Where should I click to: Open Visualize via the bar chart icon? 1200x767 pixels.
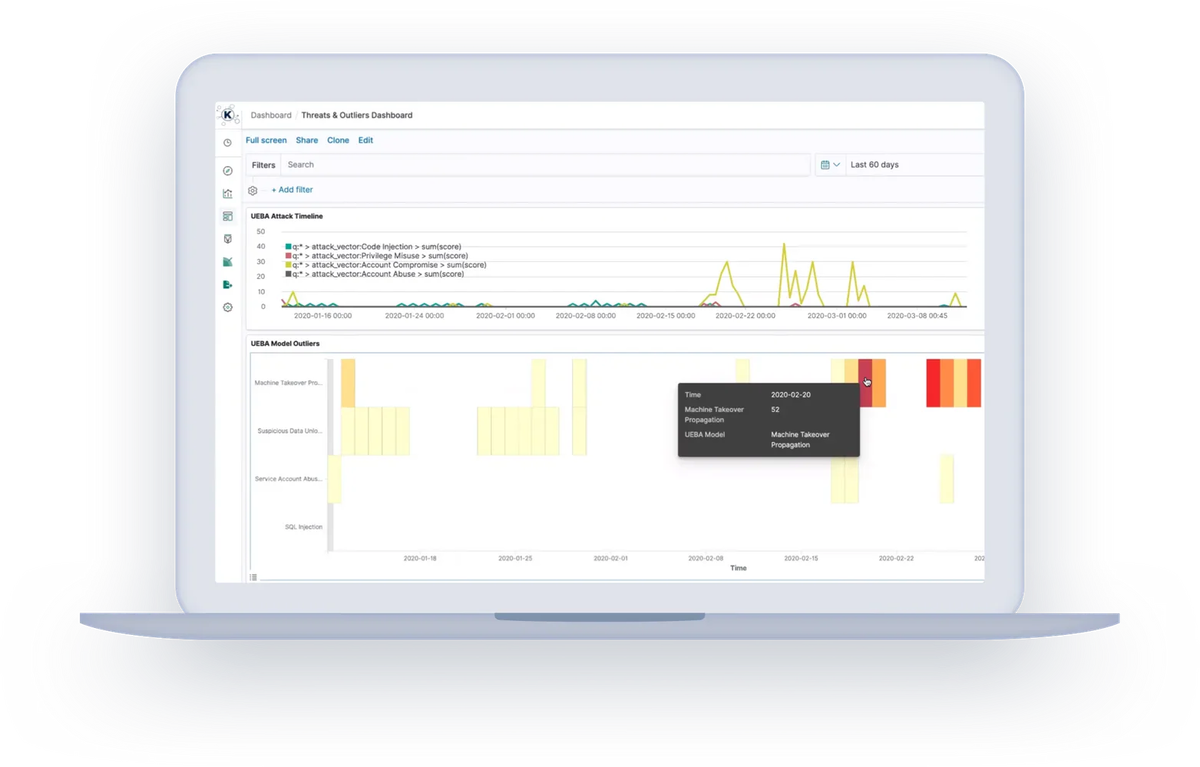[228, 194]
